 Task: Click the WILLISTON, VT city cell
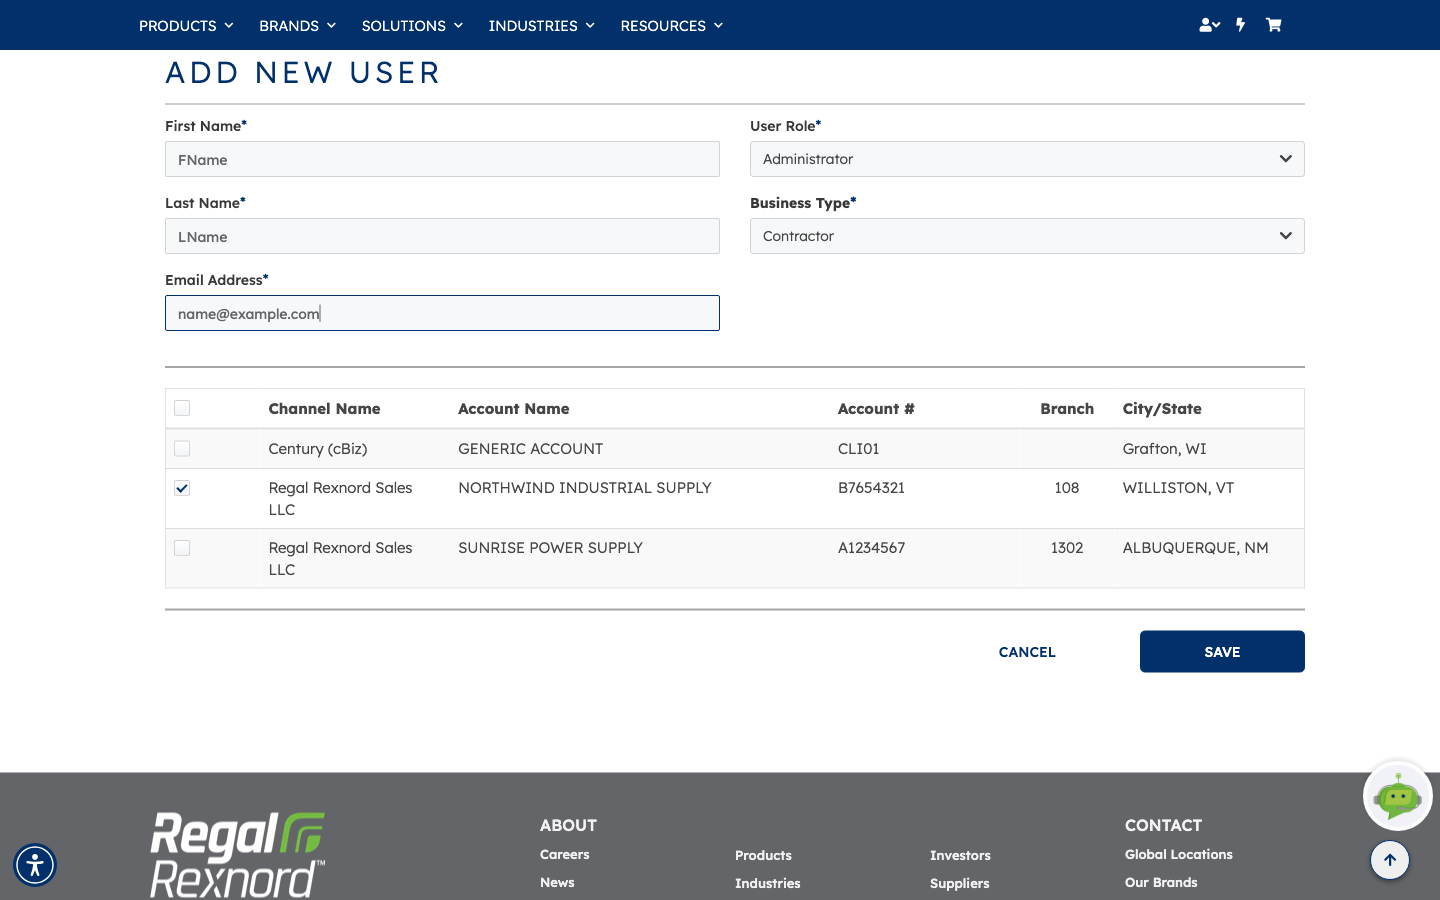pos(1178,488)
